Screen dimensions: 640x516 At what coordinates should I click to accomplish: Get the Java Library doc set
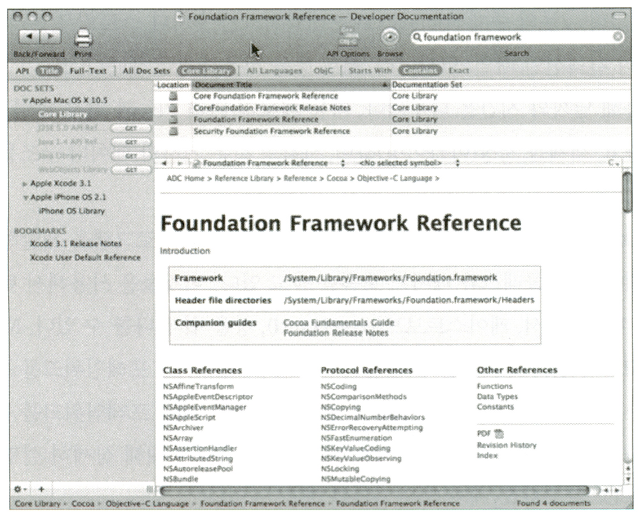pos(131,156)
